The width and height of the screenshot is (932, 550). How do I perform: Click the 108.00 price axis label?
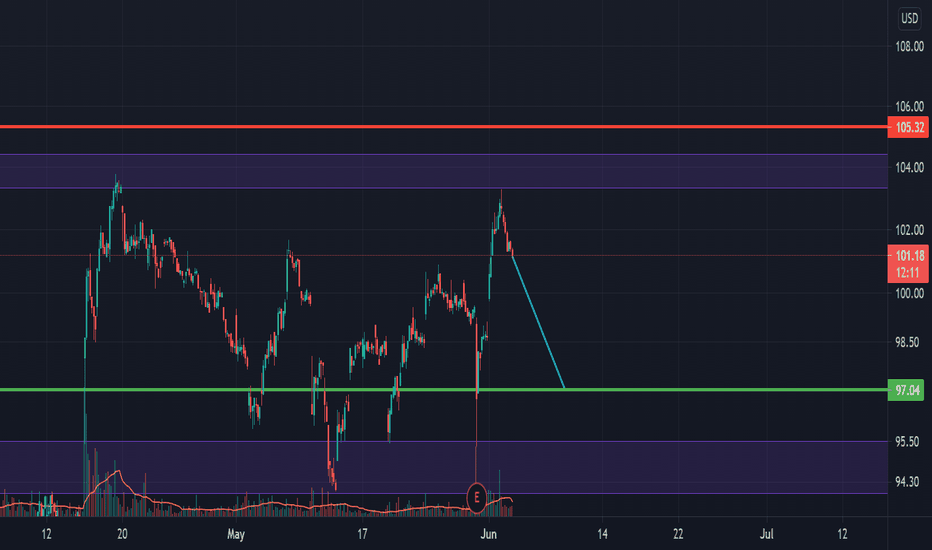tap(909, 46)
